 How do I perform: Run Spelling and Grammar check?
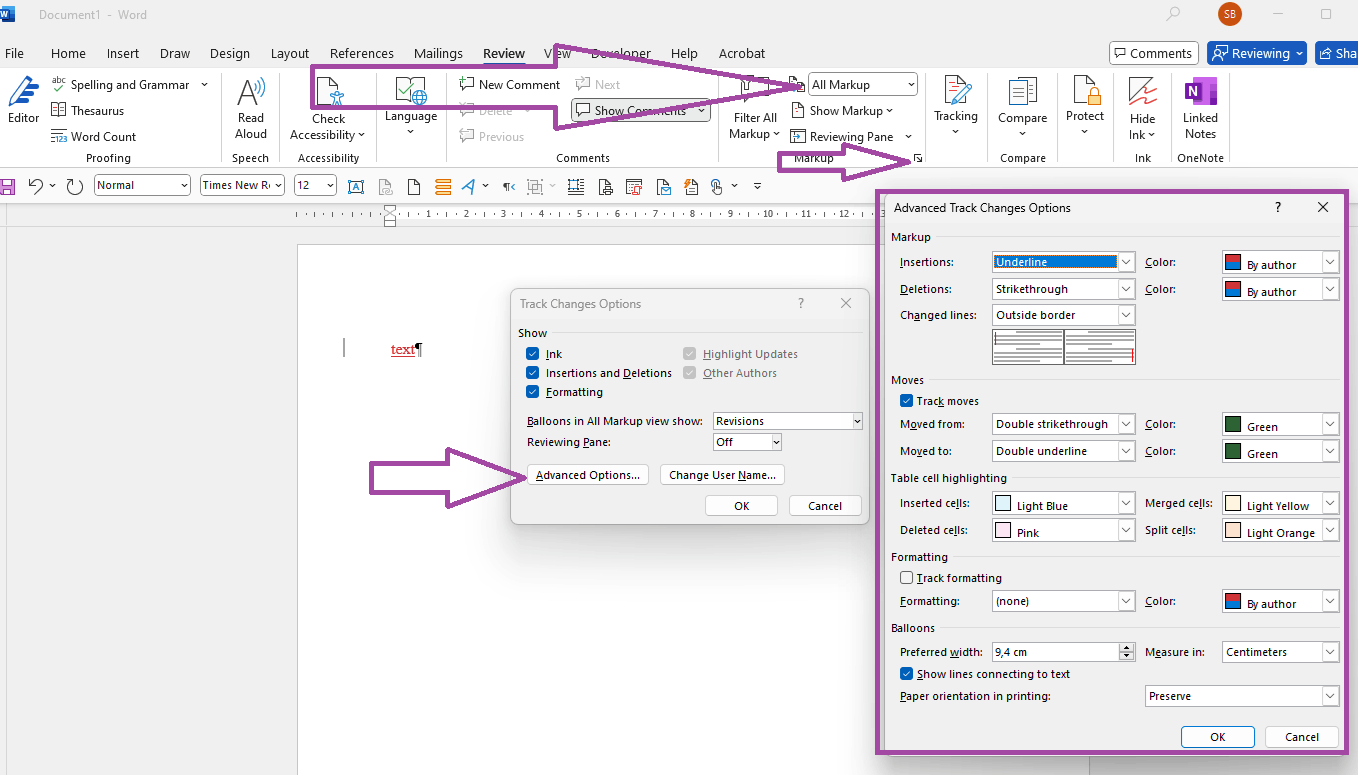[x=120, y=84]
